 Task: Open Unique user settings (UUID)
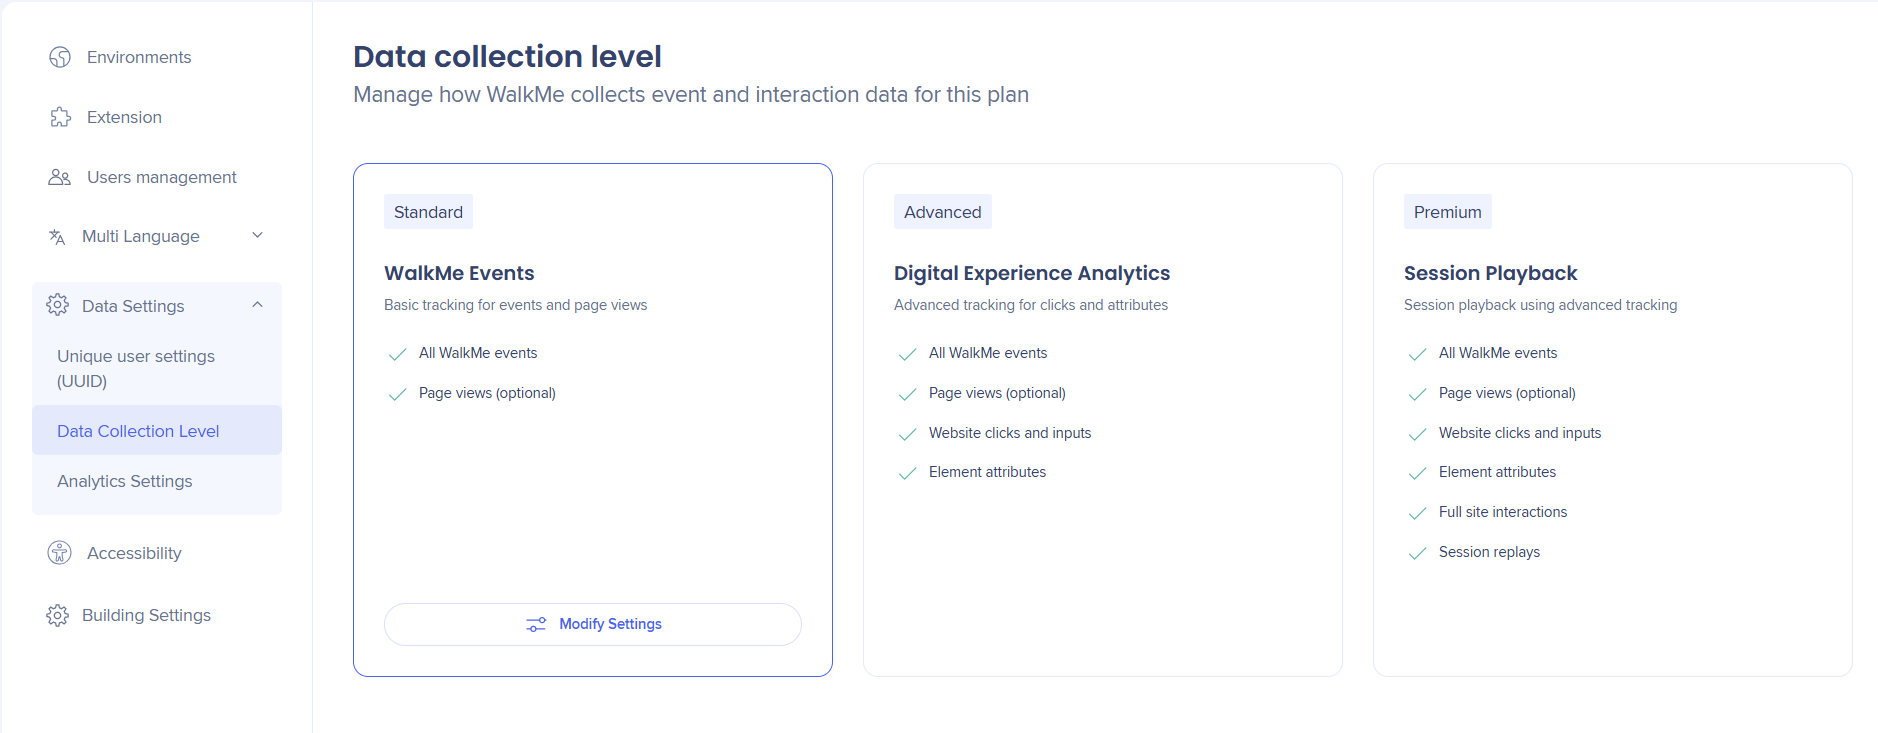pyautogui.click(x=136, y=368)
